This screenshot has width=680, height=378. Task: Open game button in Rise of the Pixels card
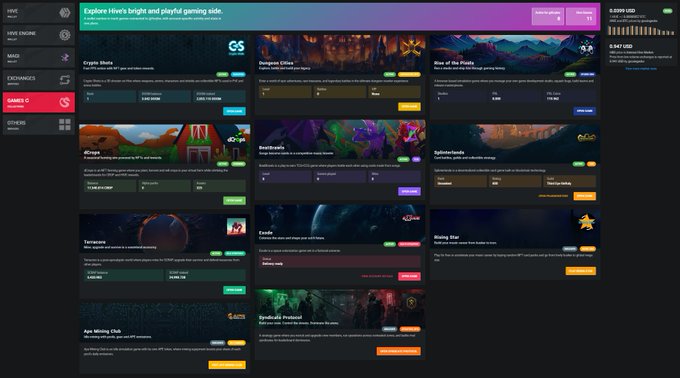click(x=585, y=111)
